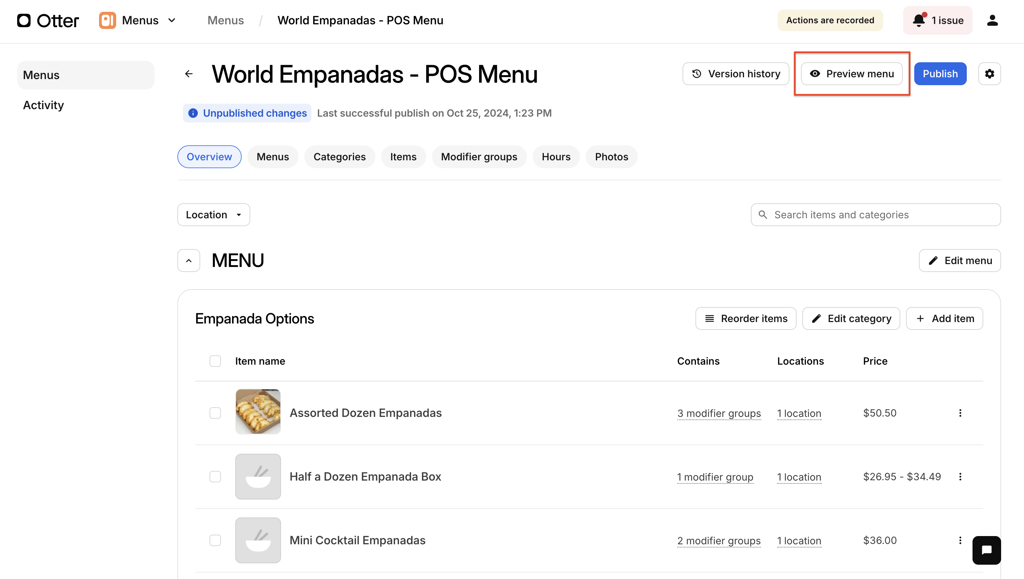Click Reorder items in Empanada Options
Screen dimensions: 1024x579
(746, 319)
